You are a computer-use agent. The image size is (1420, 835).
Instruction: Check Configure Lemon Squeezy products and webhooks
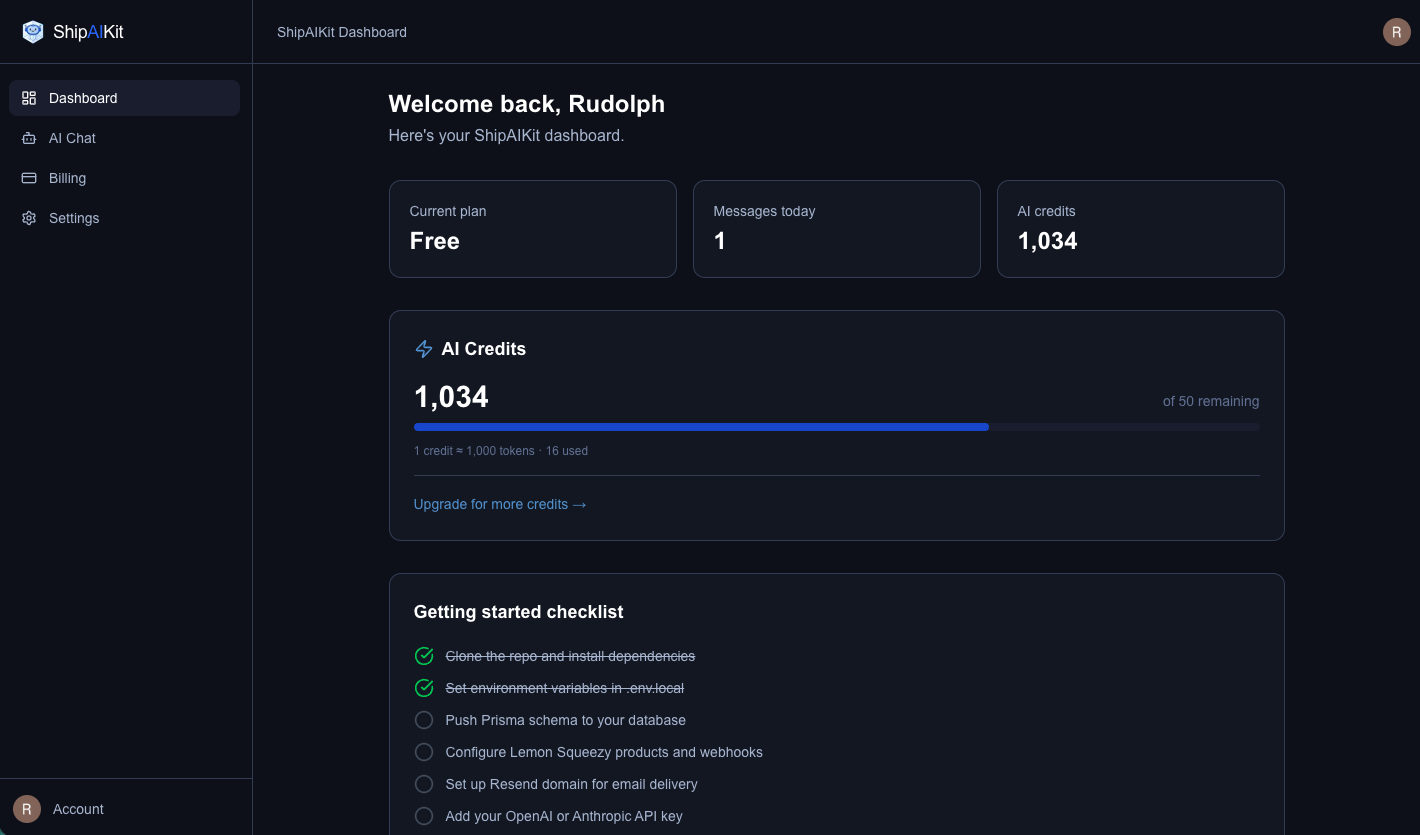[424, 752]
